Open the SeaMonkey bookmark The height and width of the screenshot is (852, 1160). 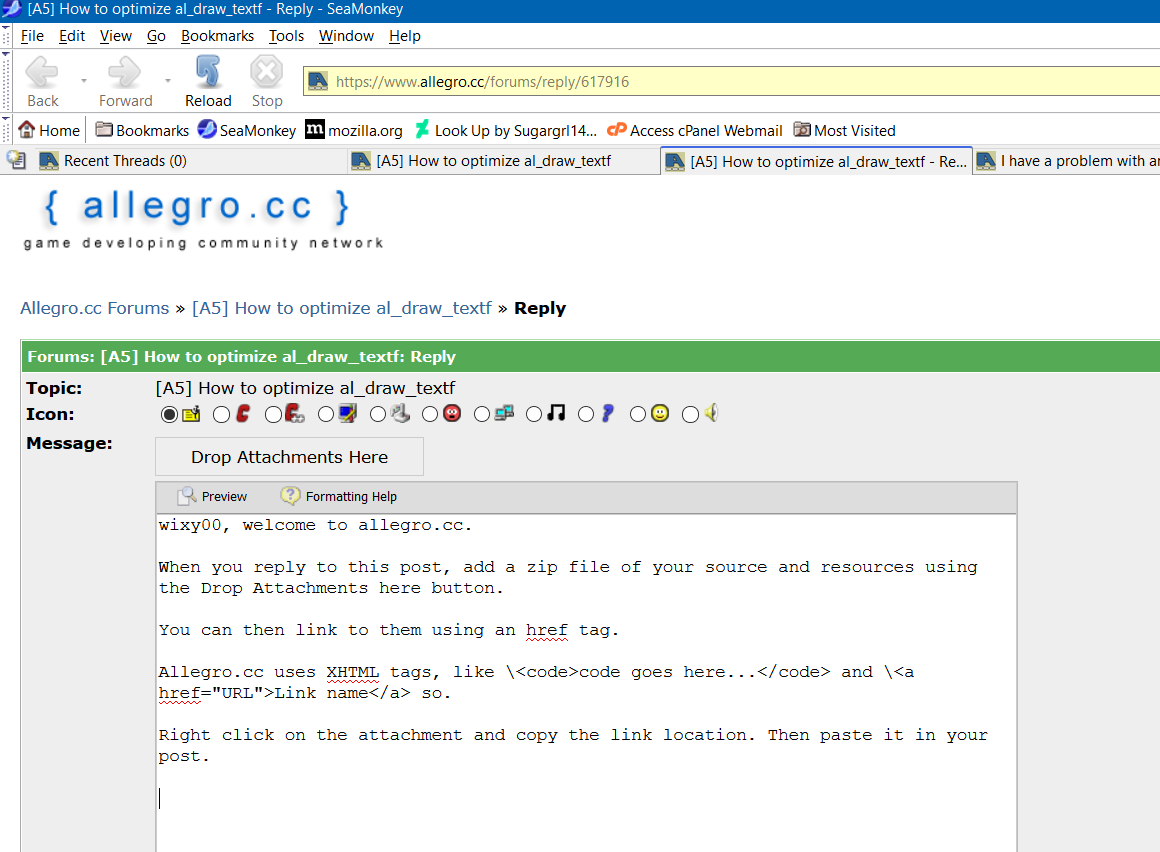click(247, 130)
